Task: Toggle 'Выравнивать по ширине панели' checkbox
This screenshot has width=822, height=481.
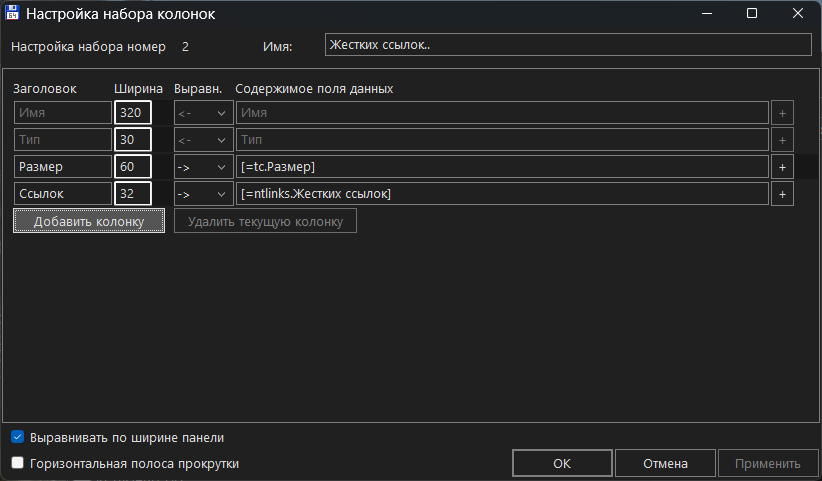Action: (x=17, y=437)
